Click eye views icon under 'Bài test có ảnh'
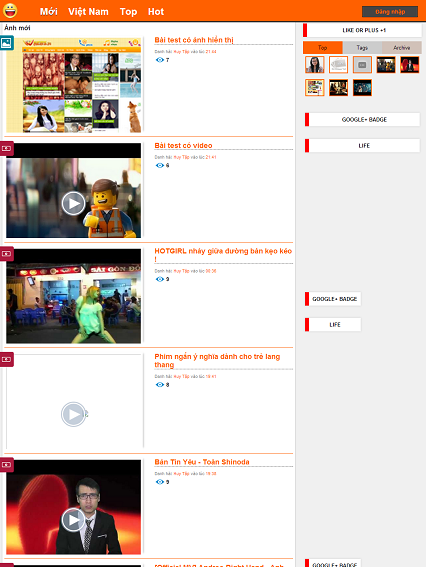Viewport: 426px width, 567px height. coord(160,60)
